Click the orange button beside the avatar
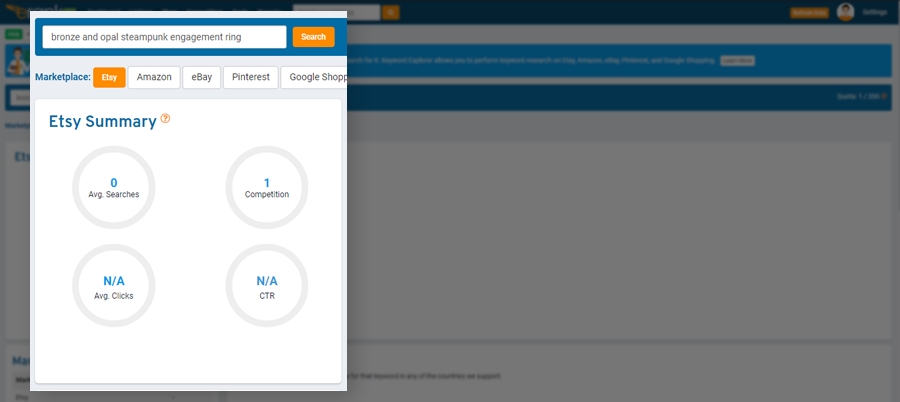The height and width of the screenshot is (402, 900). 809,13
